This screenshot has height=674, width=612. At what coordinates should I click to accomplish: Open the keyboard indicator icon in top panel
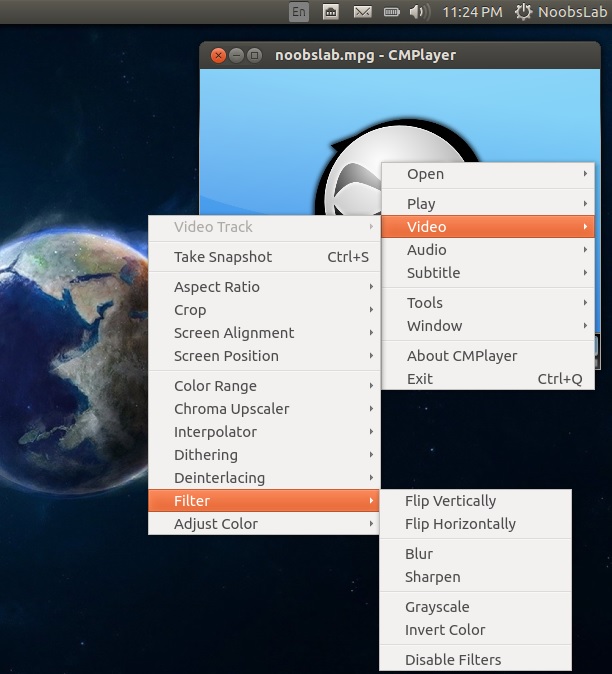click(330, 12)
